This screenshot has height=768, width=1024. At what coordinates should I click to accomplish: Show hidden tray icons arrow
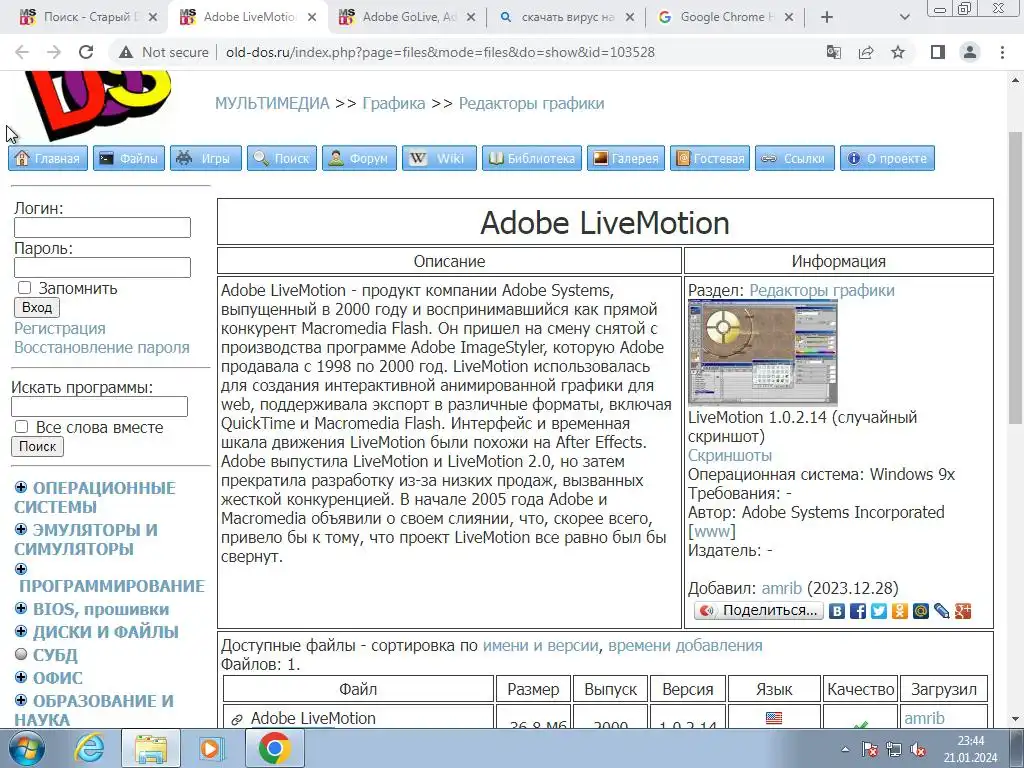point(845,750)
